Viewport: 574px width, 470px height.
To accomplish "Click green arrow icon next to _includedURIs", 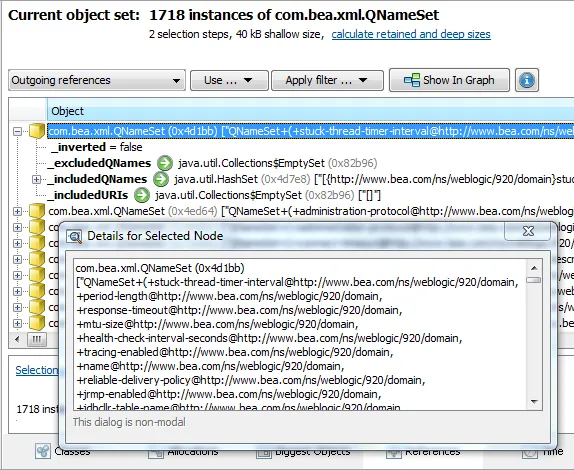I will pyautogui.click(x=142, y=195).
